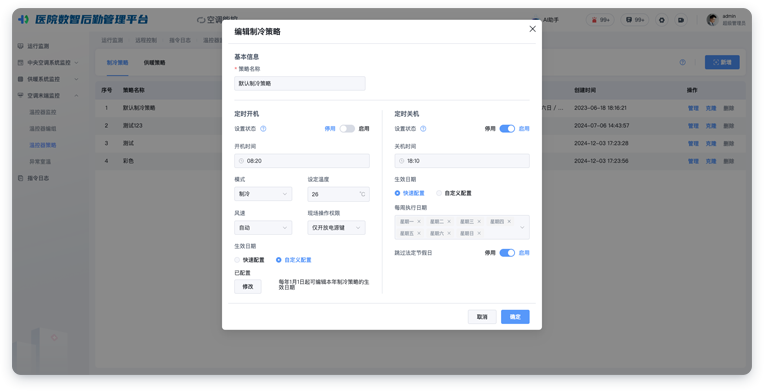Click video camera icon in header

pos(681,20)
